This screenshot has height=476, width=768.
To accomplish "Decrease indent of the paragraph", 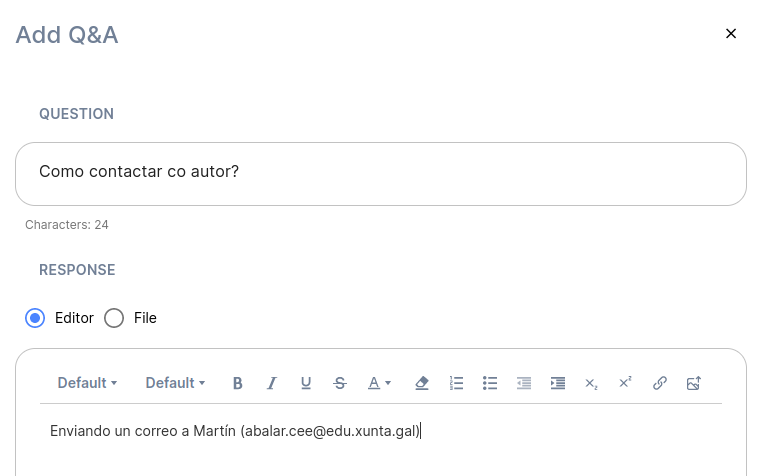I will click(x=524, y=383).
